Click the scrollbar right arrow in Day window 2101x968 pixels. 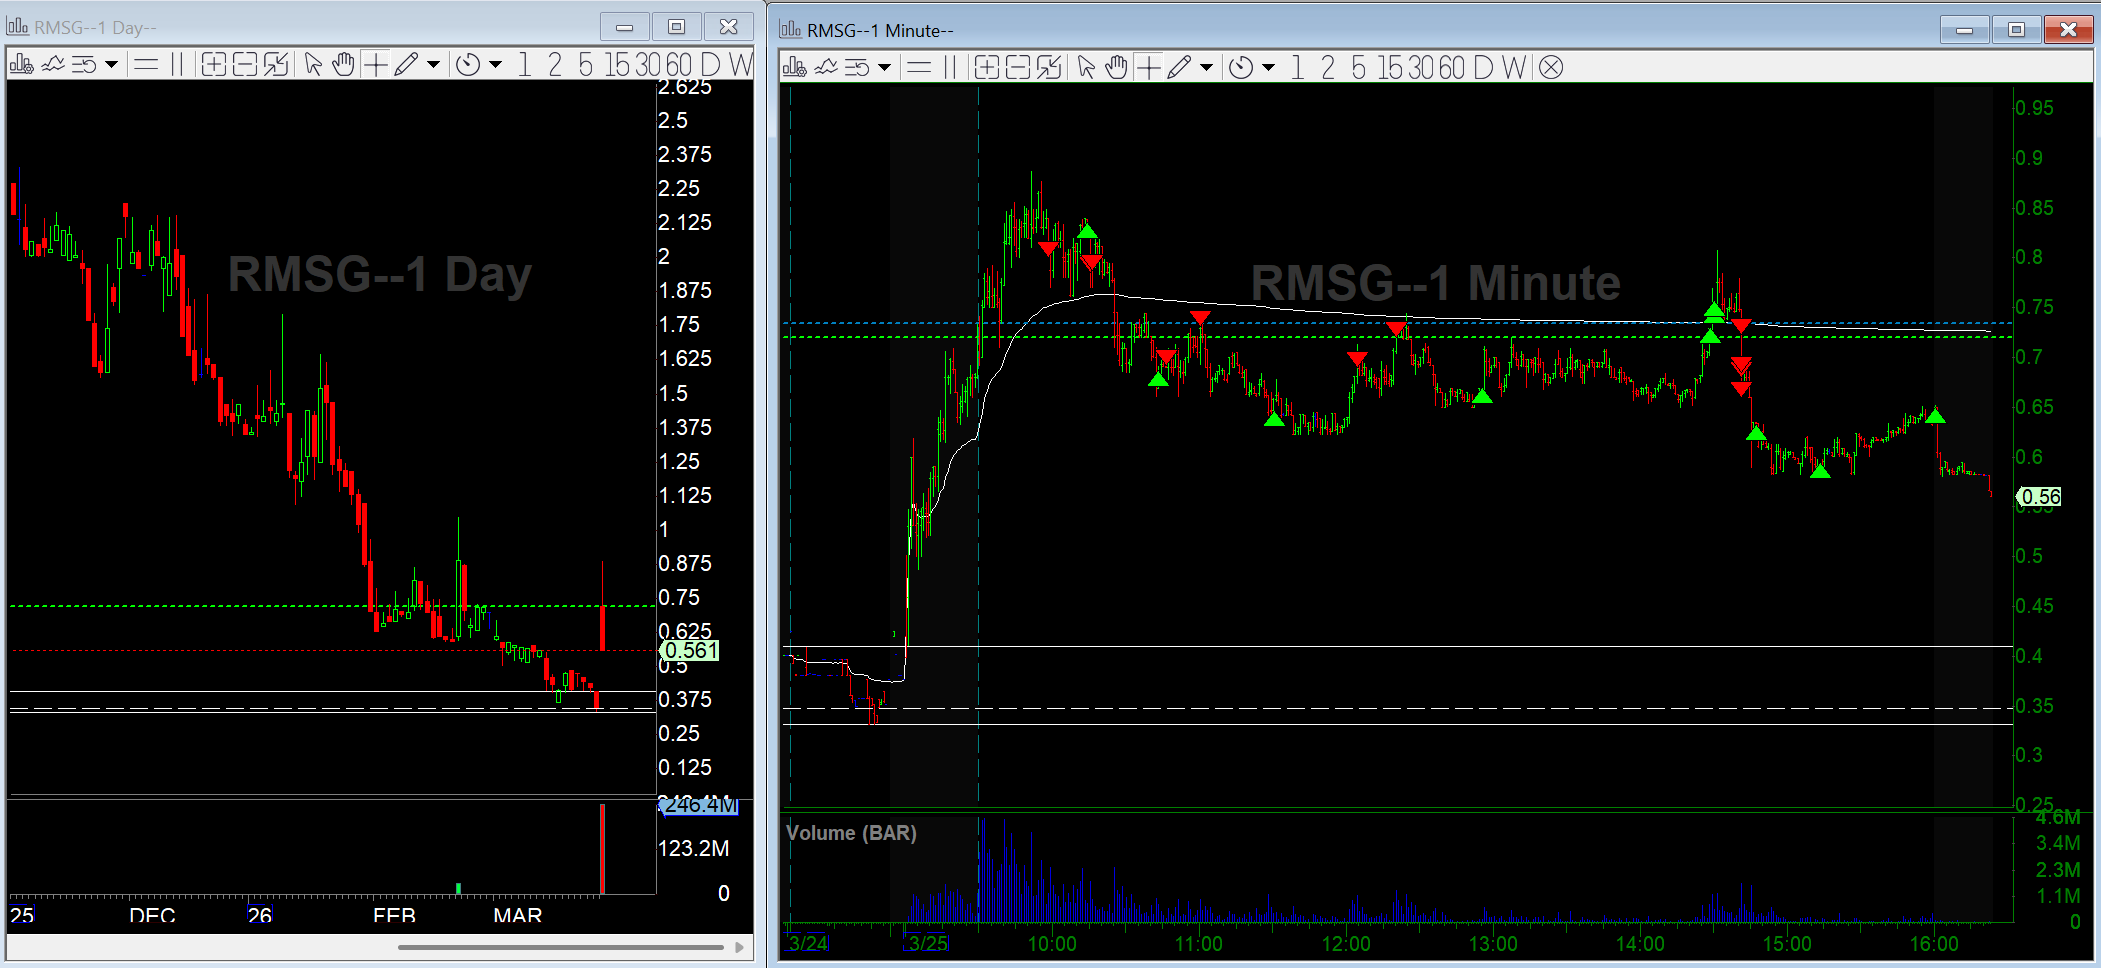click(740, 946)
